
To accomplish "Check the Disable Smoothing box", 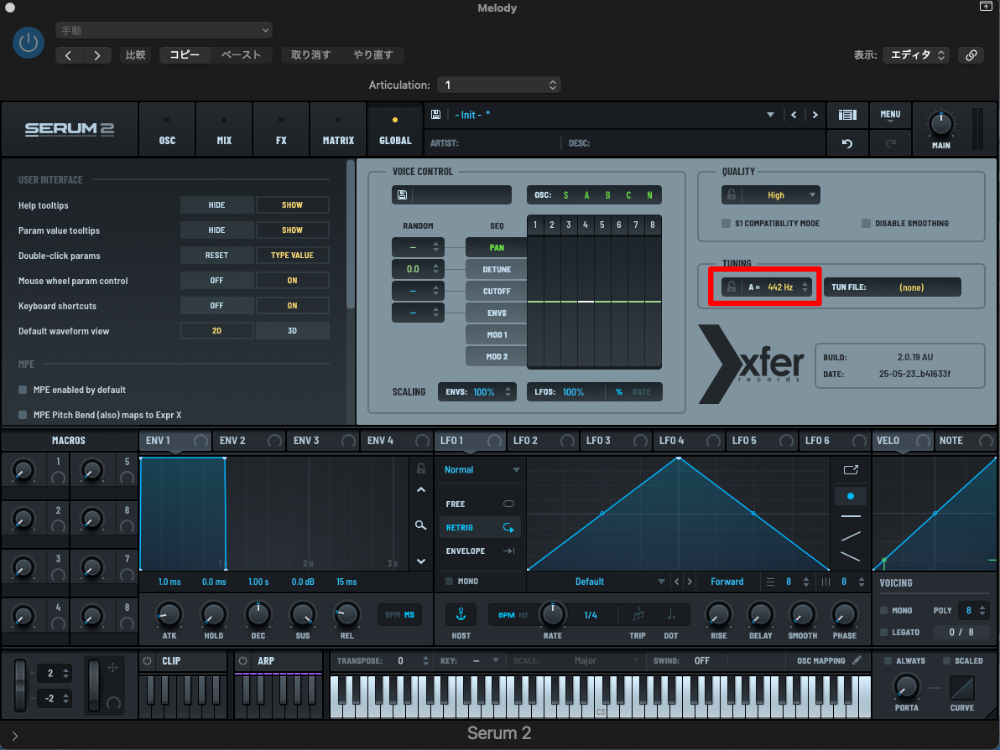I will pyautogui.click(x=866, y=223).
